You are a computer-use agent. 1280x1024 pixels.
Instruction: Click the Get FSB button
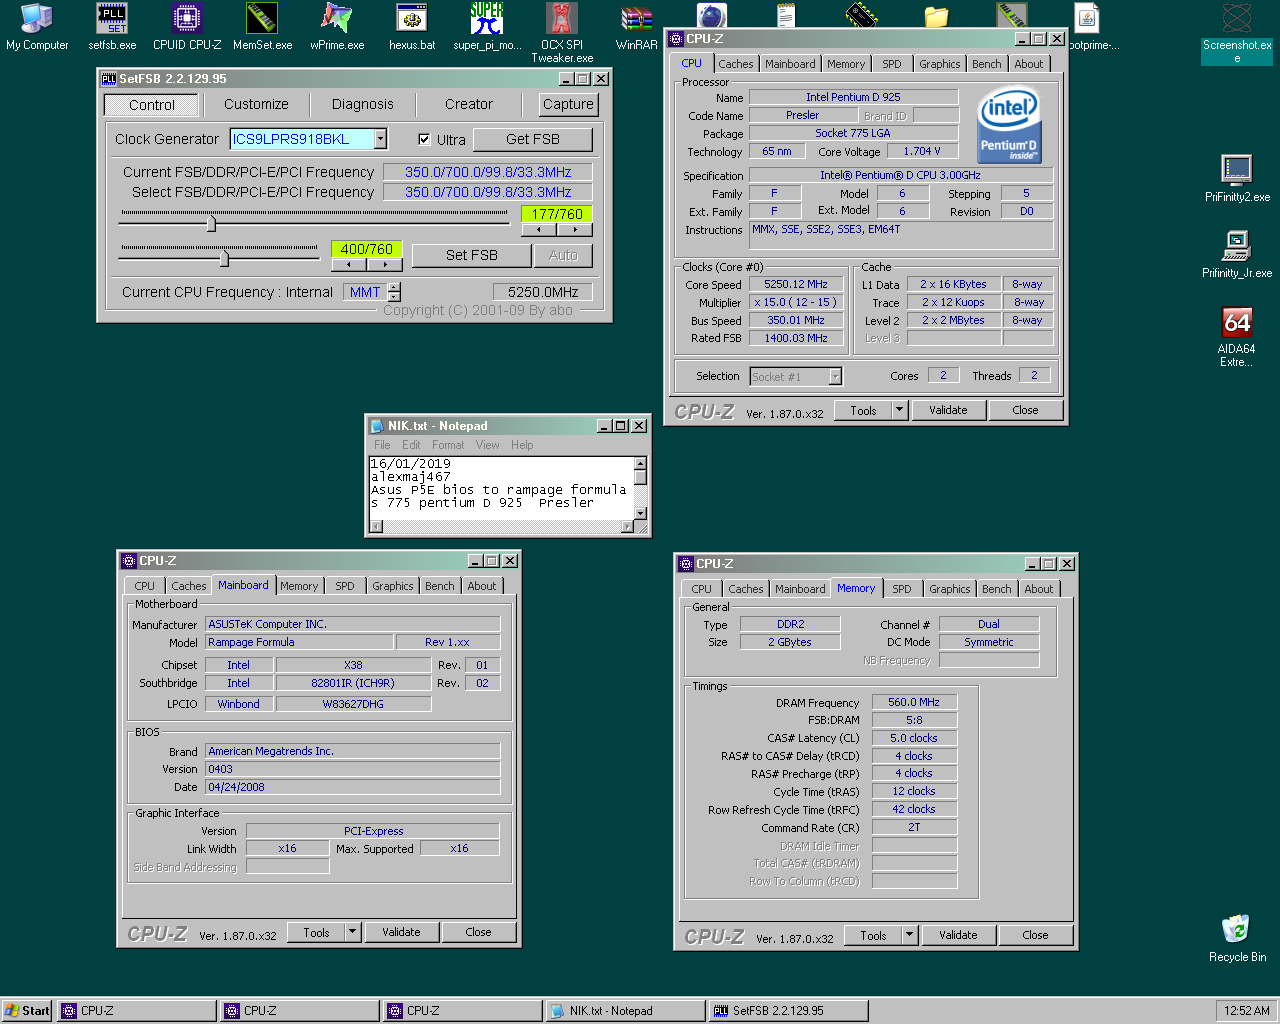pos(533,139)
